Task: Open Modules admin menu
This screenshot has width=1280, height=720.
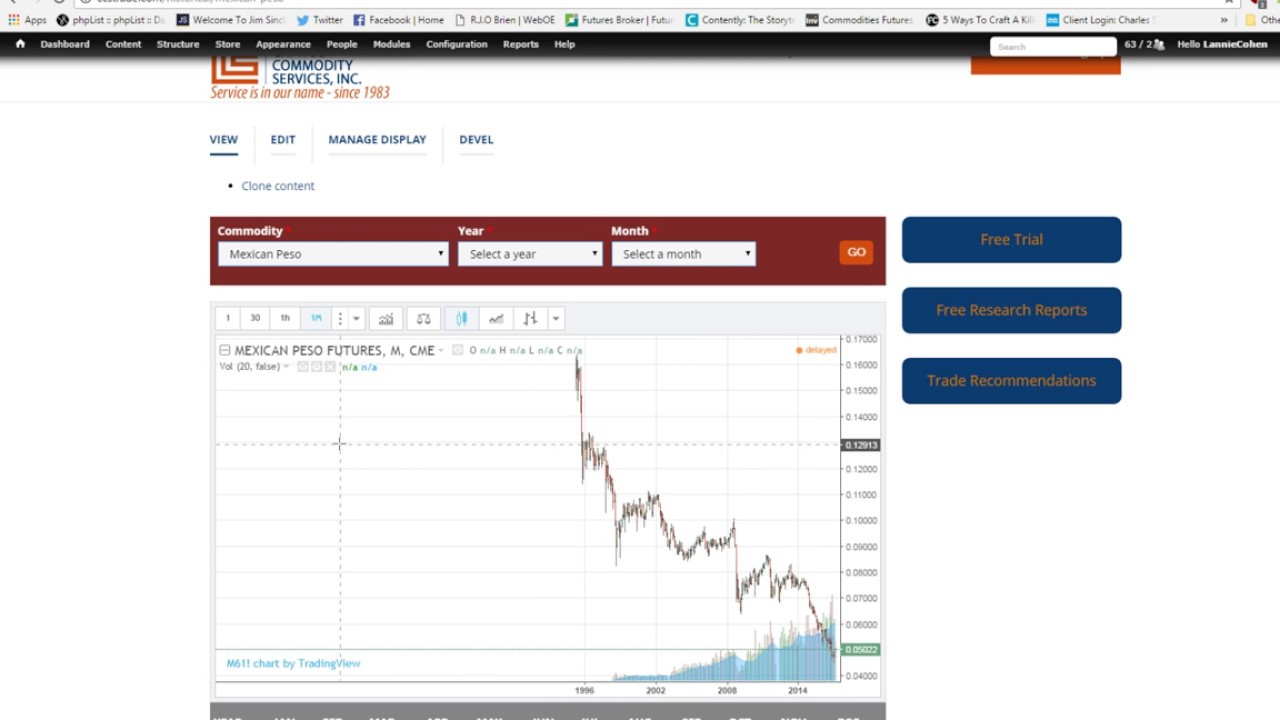Action: (391, 44)
